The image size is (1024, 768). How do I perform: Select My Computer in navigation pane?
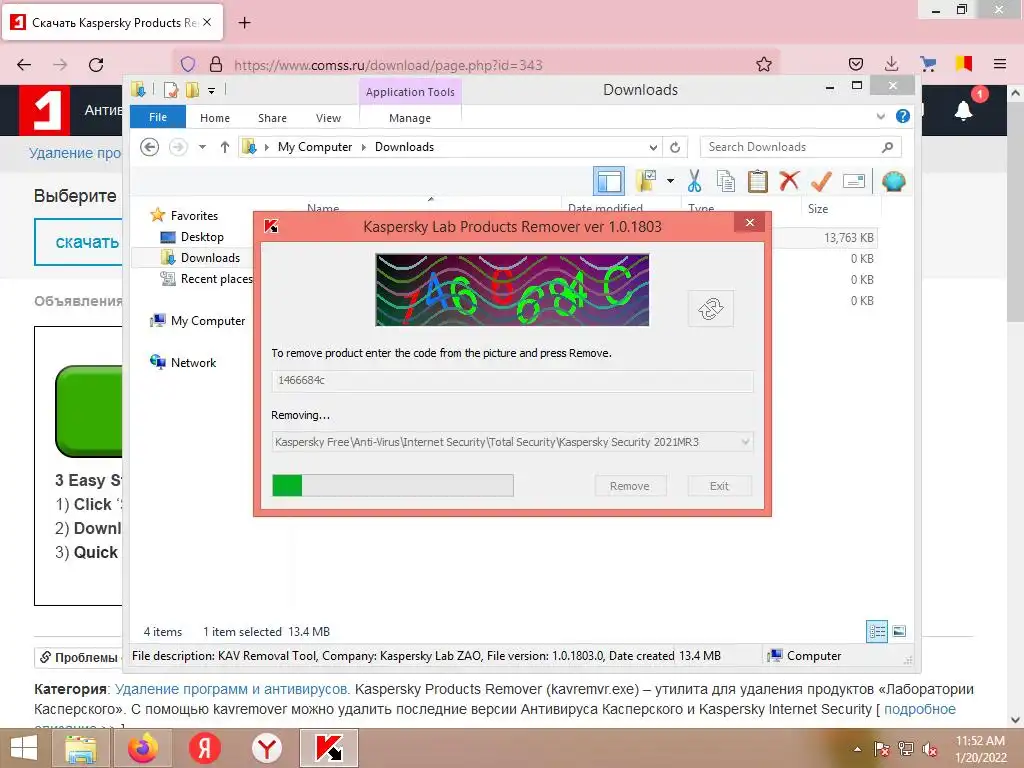click(208, 321)
